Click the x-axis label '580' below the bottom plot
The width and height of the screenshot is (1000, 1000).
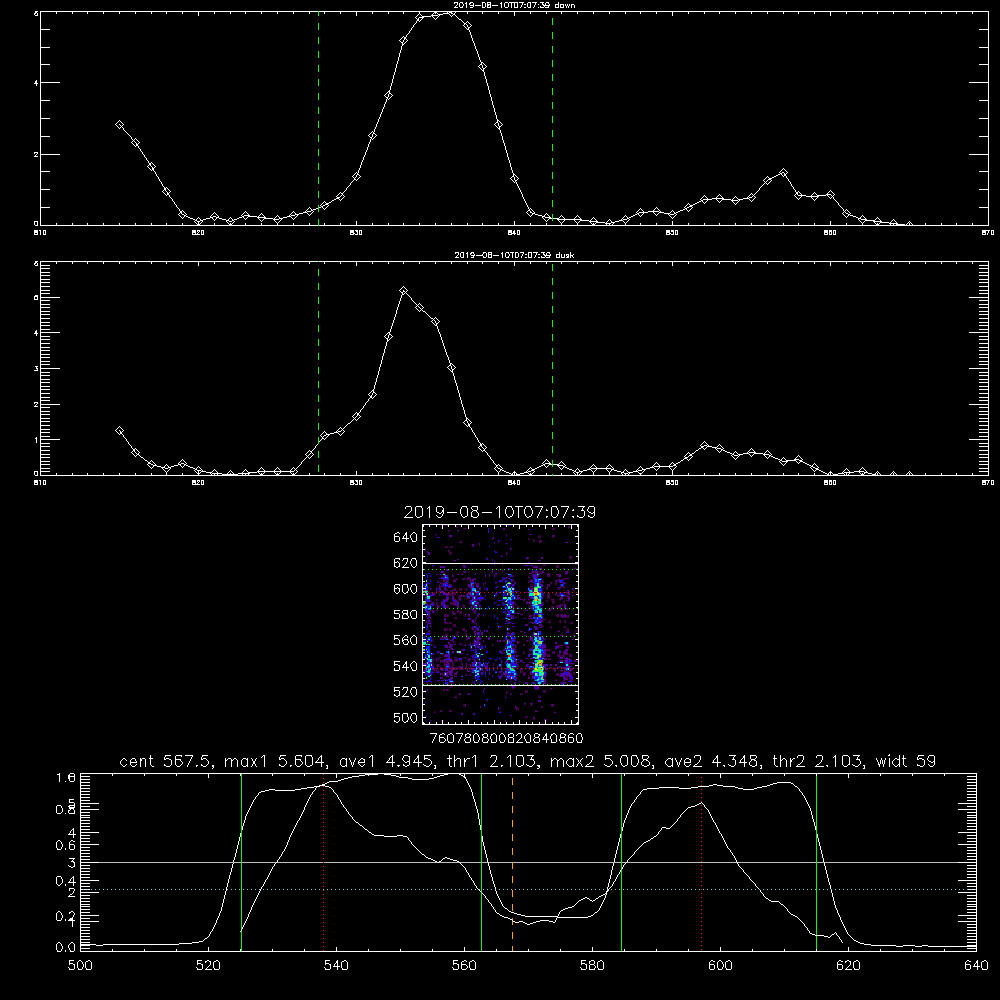[592, 966]
